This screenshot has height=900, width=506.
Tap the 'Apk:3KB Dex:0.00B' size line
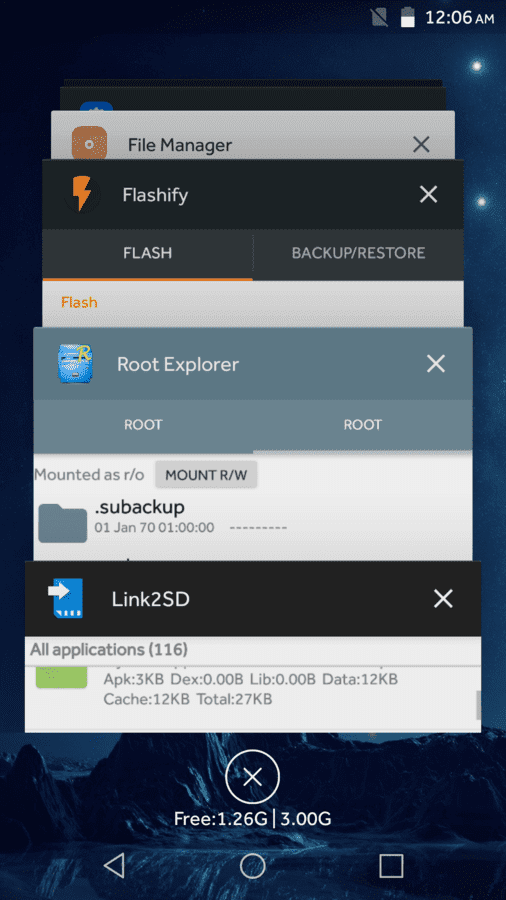[250, 680]
